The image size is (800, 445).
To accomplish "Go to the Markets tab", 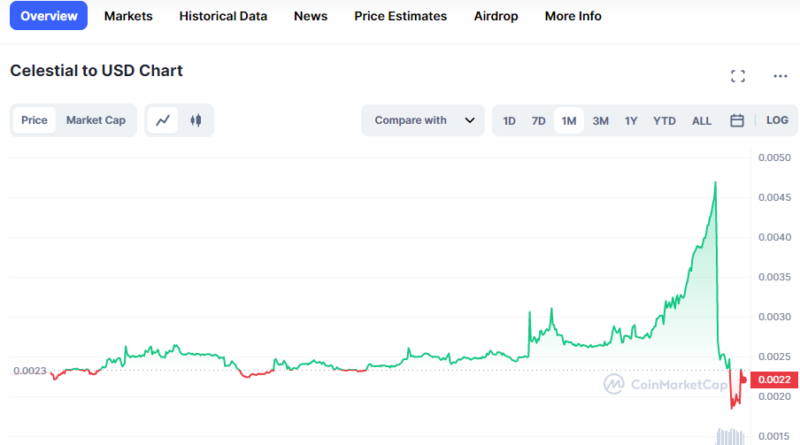I will (x=129, y=16).
